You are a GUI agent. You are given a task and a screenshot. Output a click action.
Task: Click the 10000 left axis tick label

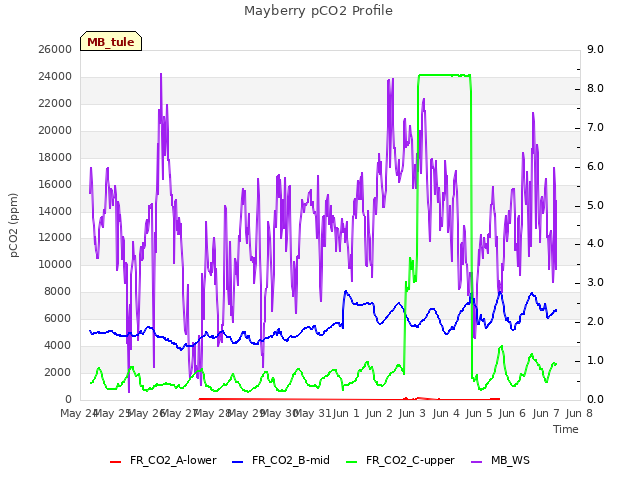click(55, 264)
